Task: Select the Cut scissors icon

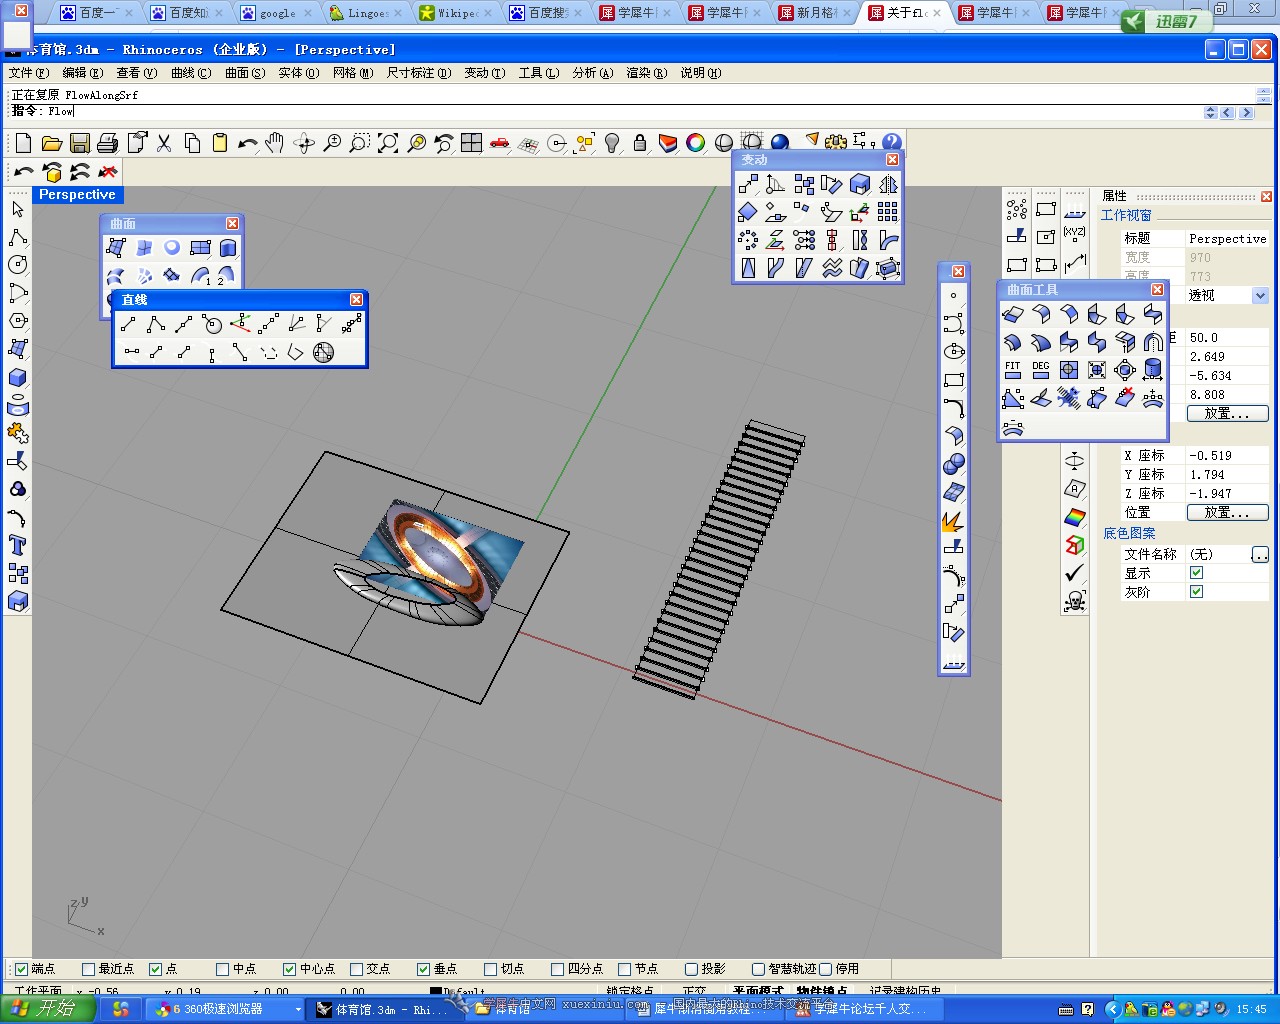Action: point(164,143)
